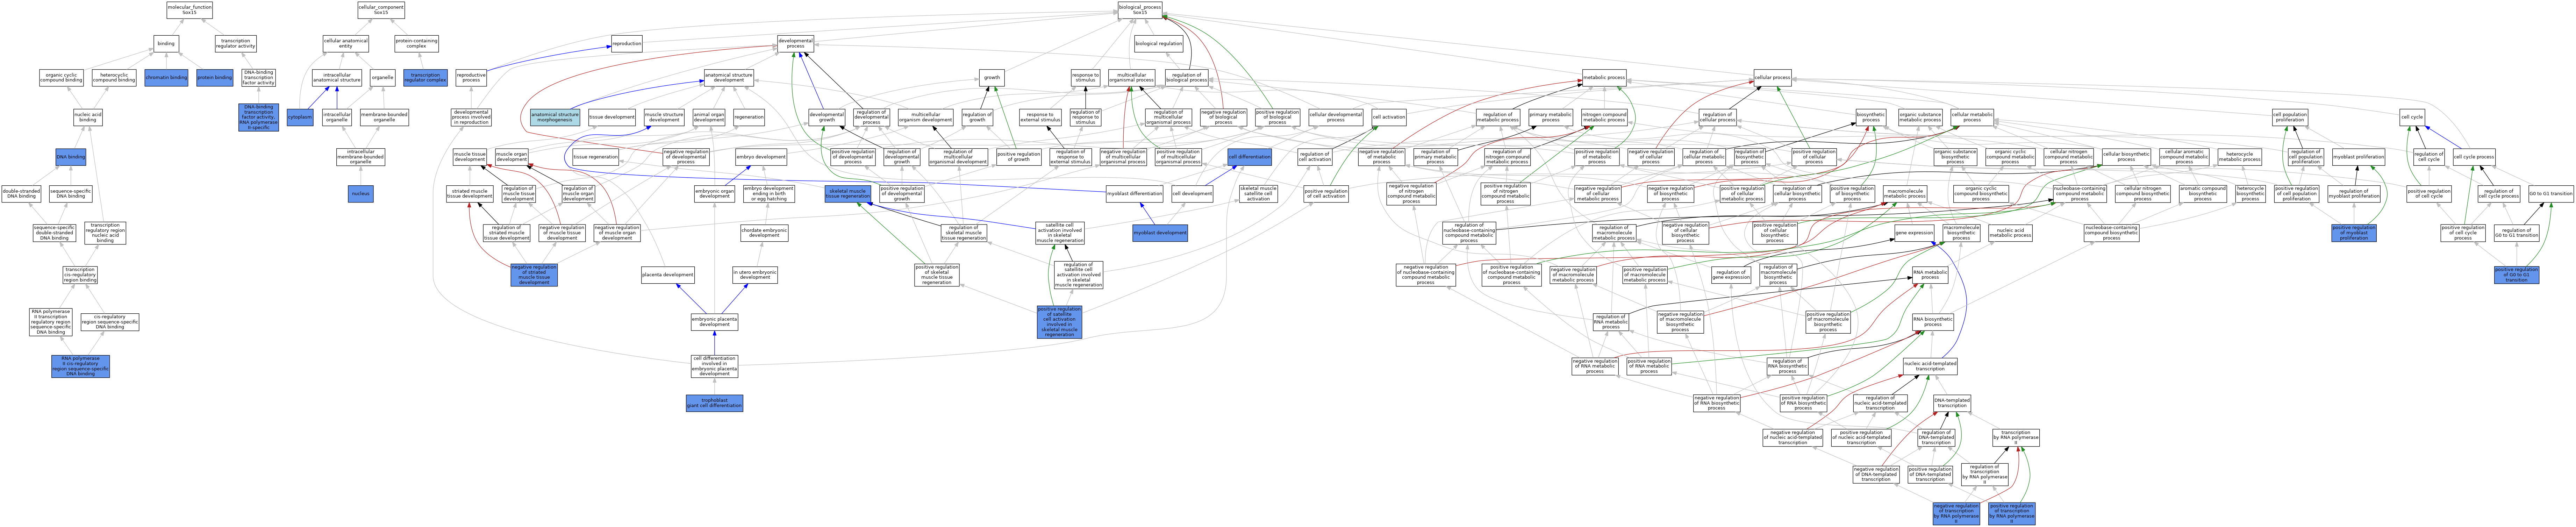Click the 'chordate embryonic development' node
2576x527 pixels.
(764, 233)
